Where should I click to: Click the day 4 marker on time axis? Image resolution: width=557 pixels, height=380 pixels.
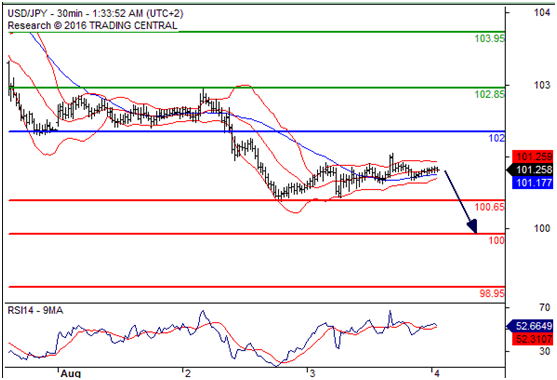tap(437, 374)
